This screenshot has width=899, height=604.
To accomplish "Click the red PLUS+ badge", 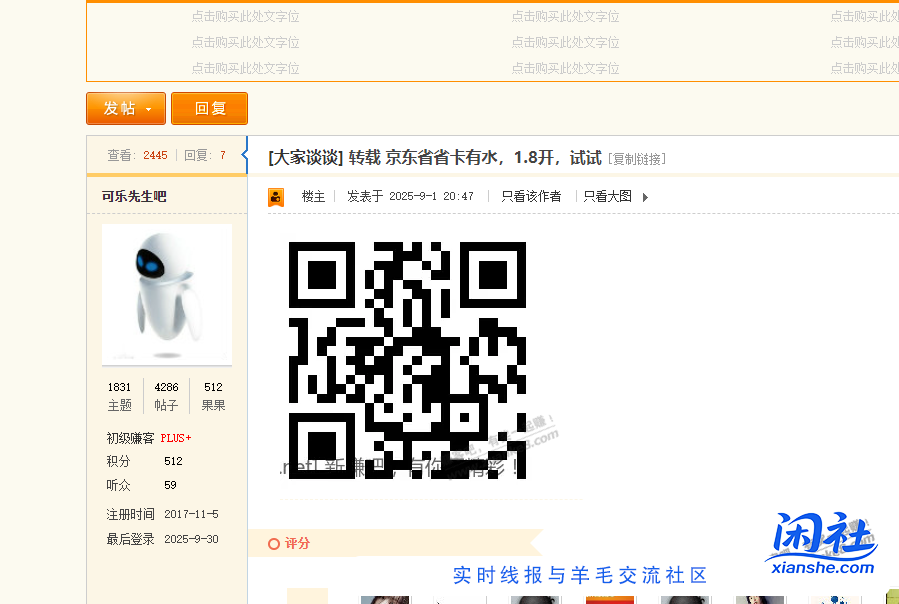I will [174, 437].
